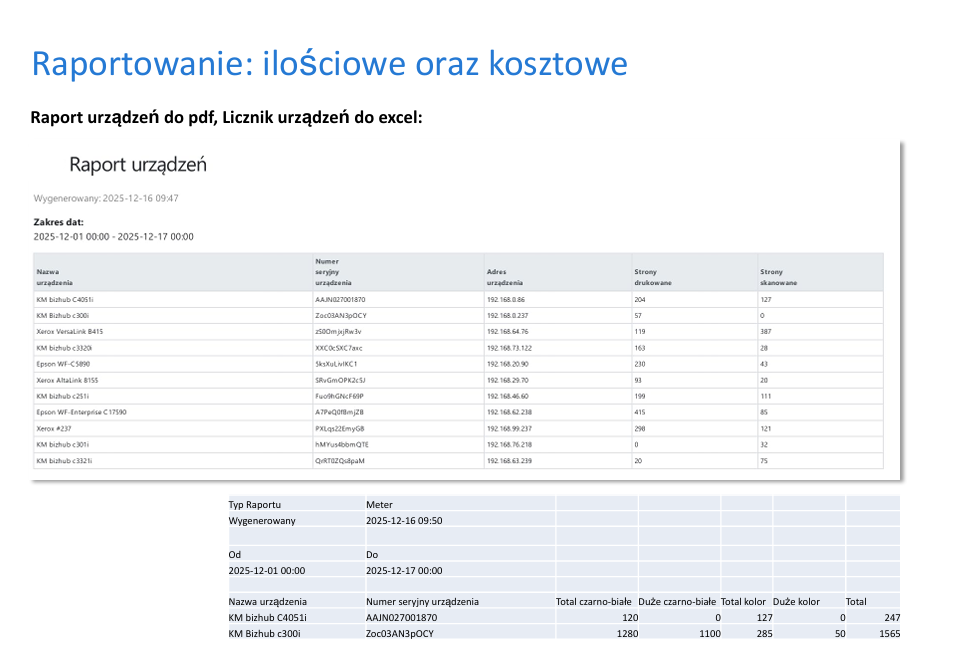Click the 'Xerox #237' device name

tap(54, 428)
